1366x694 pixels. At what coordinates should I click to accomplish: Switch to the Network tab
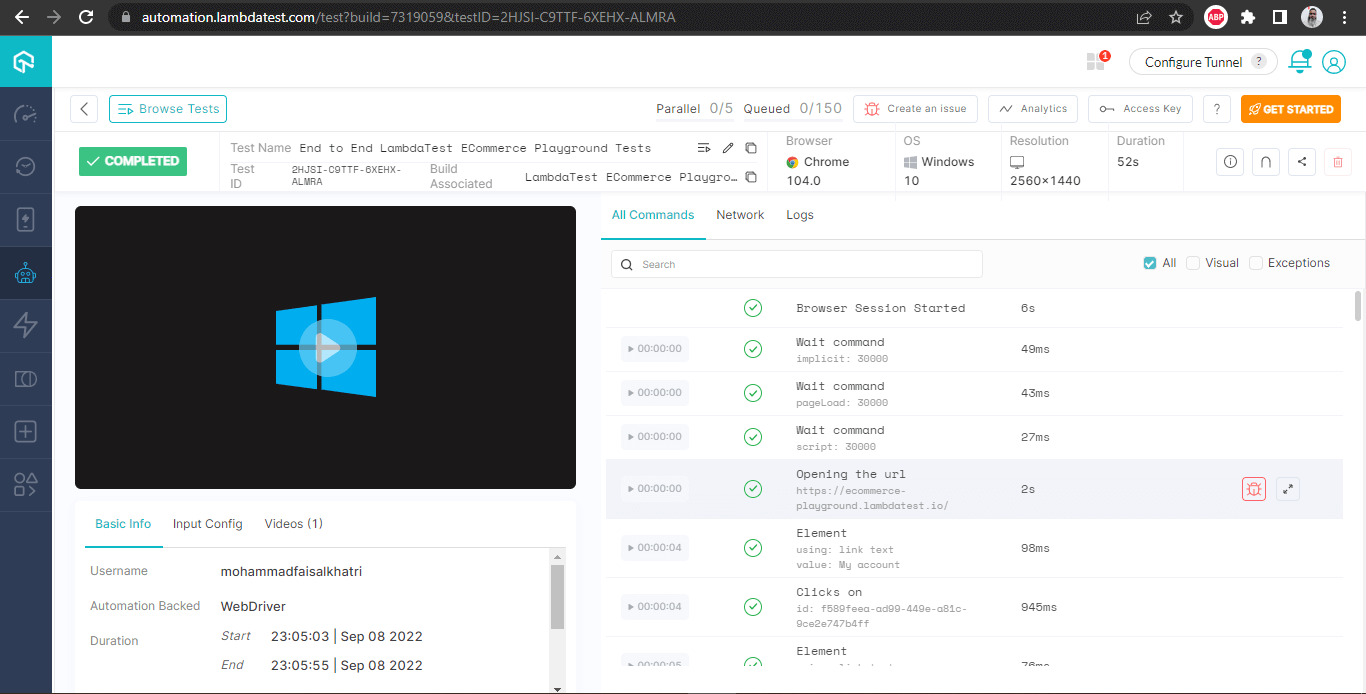[x=740, y=214]
